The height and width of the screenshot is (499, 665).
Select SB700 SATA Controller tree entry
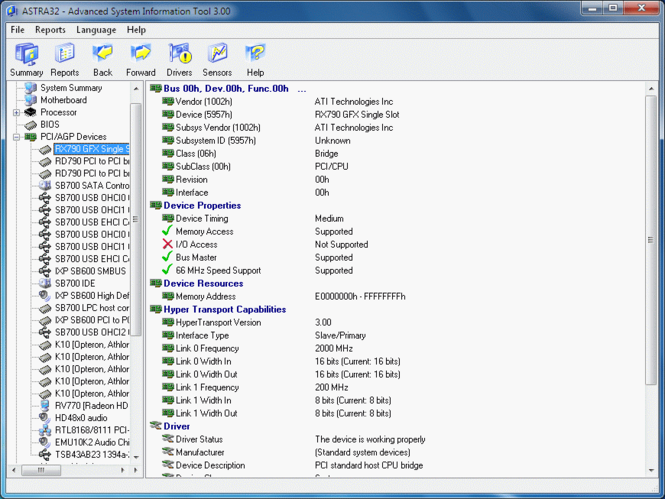coord(92,186)
